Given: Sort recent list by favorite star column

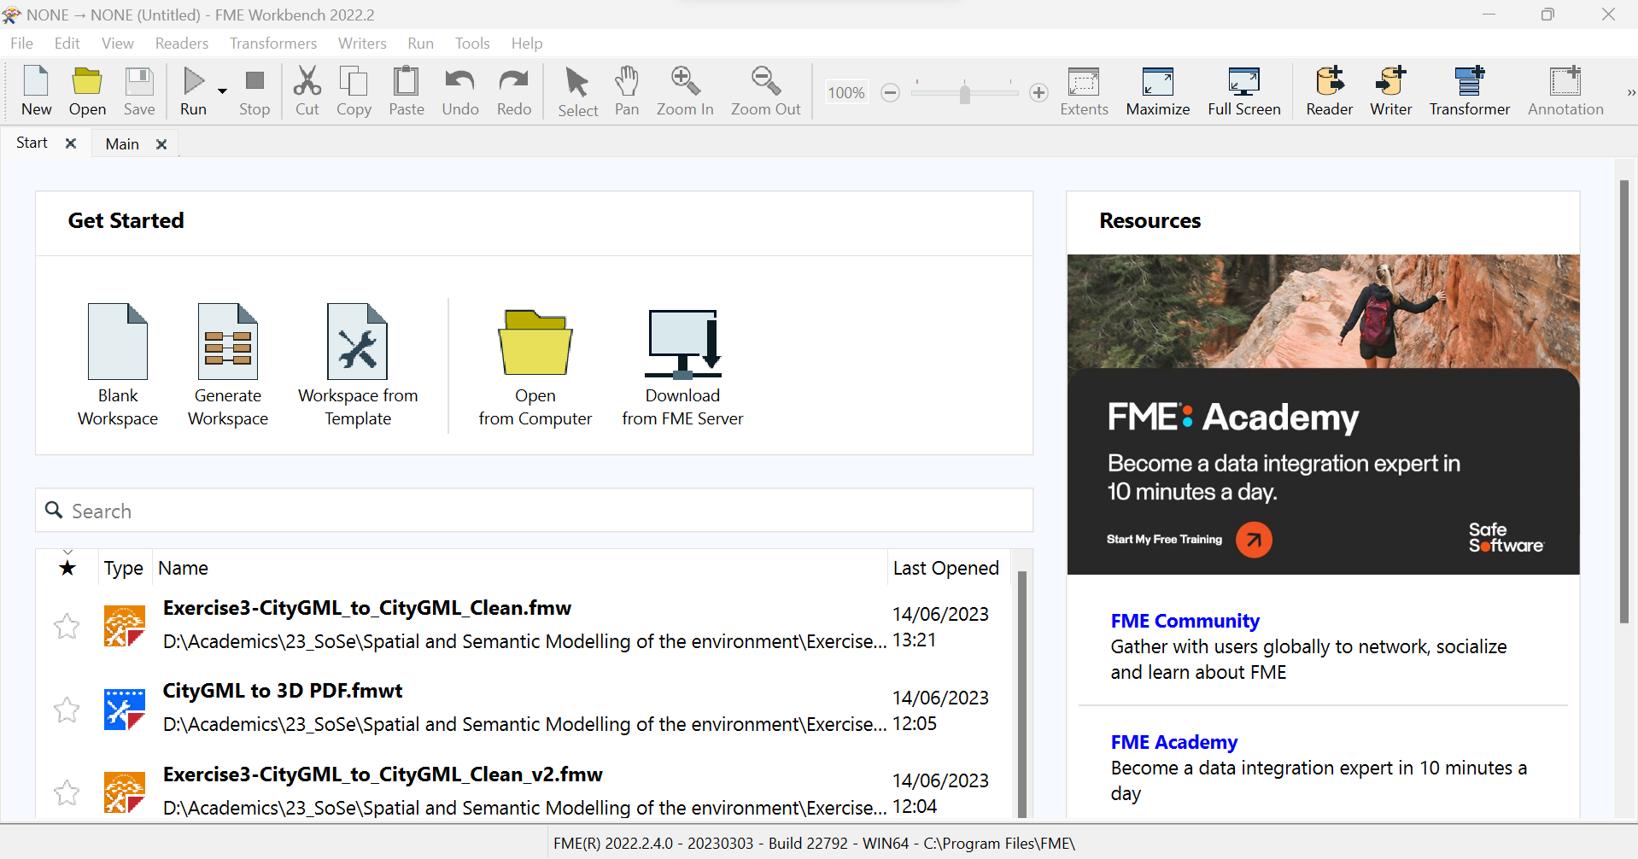Looking at the screenshot, I should (67, 567).
